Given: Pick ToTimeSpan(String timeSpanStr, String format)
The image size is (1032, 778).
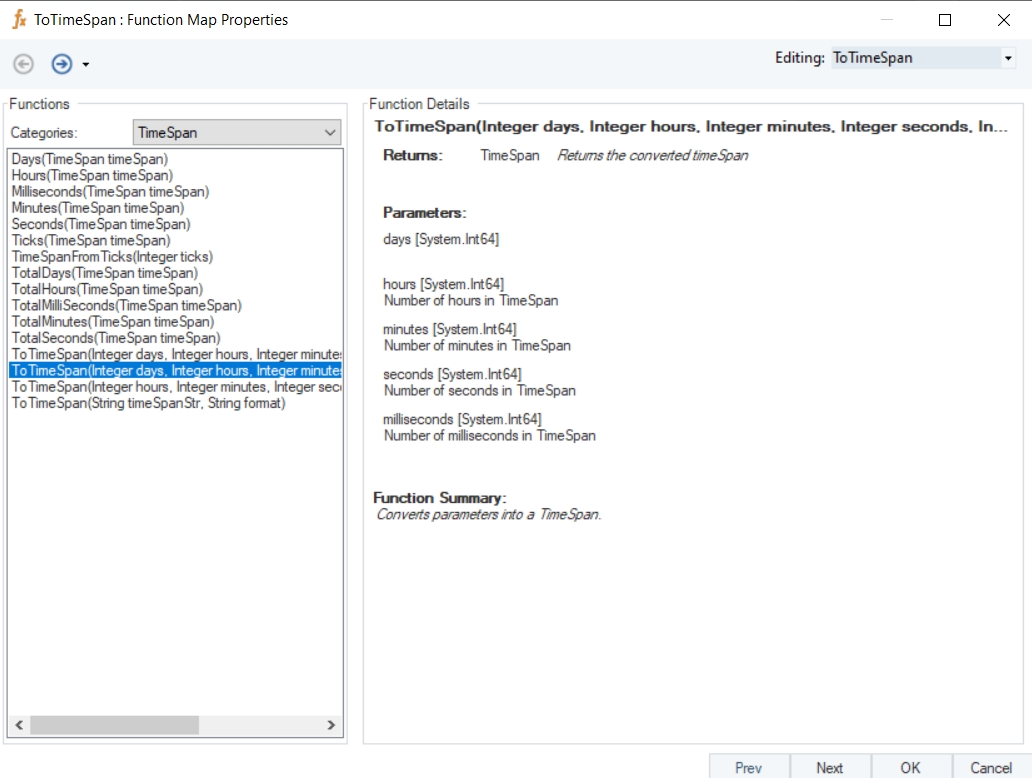Looking at the screenshot, I should [x=148, y=403].
